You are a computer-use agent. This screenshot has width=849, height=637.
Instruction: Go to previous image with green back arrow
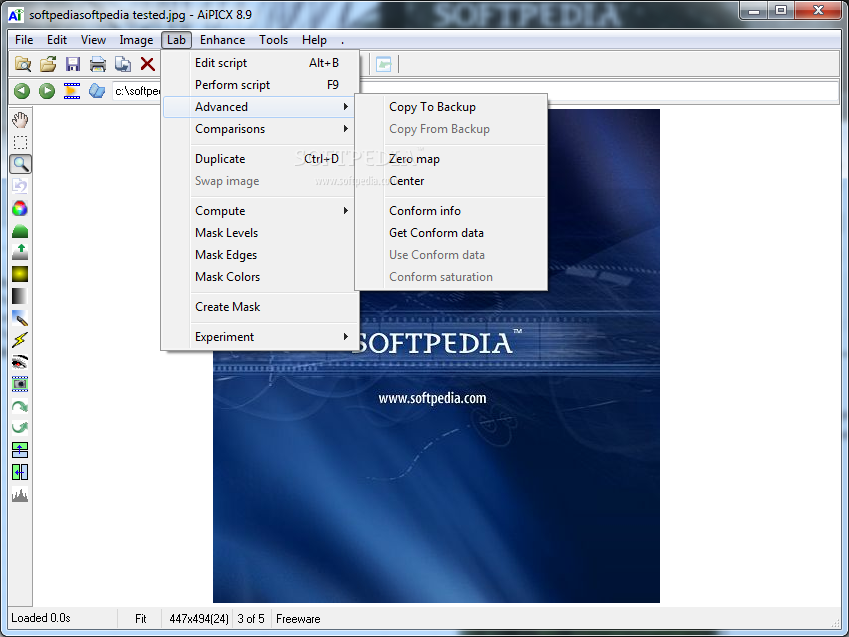point(22,90)
